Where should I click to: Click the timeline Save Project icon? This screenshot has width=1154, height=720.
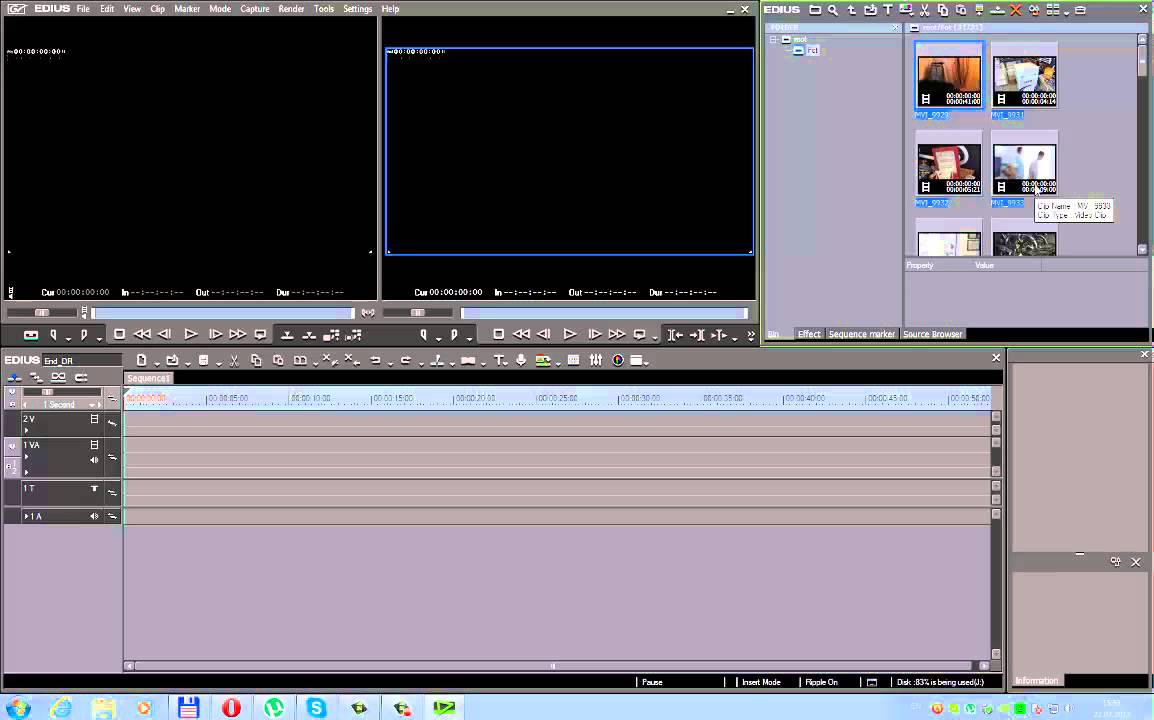pyautogui.click(x=203, y=360)
